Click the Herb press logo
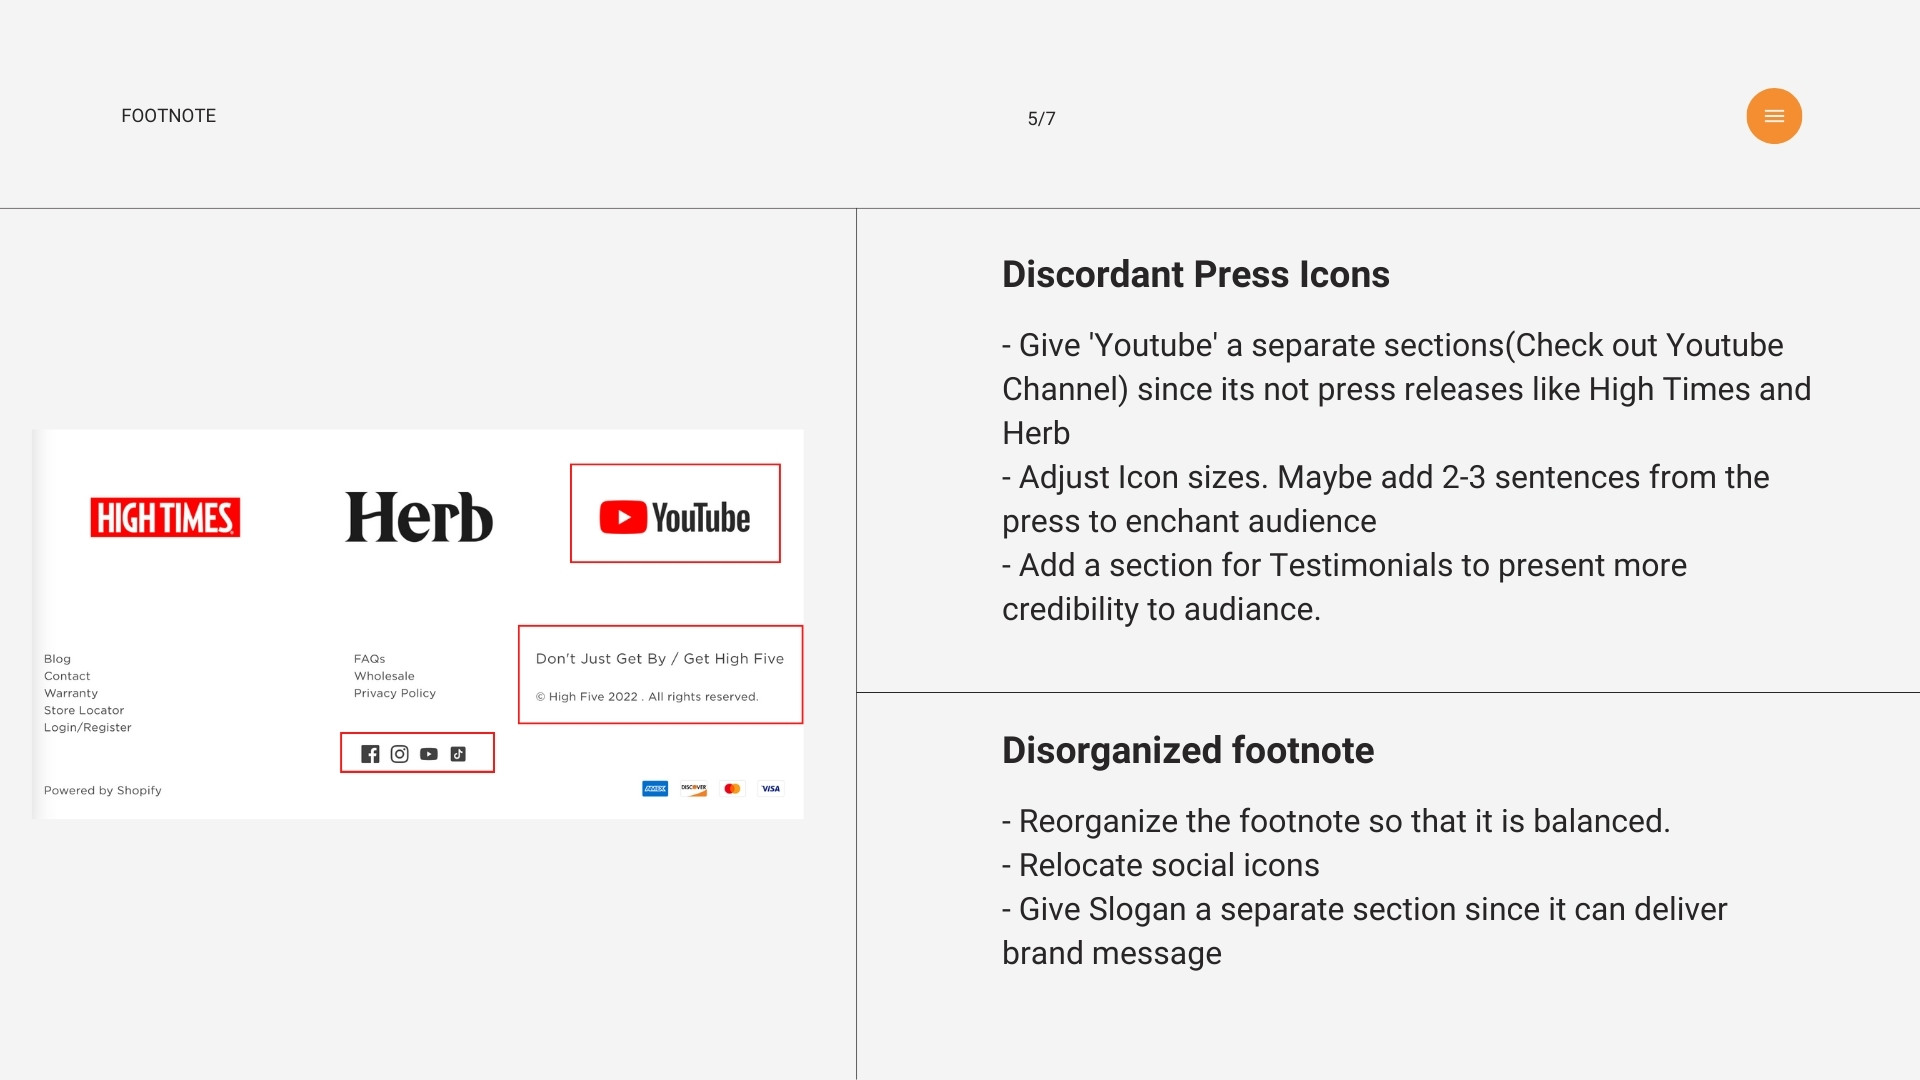Image resolution: width=1920 pixels, height=1080 pixels. [x=419, y=518]
